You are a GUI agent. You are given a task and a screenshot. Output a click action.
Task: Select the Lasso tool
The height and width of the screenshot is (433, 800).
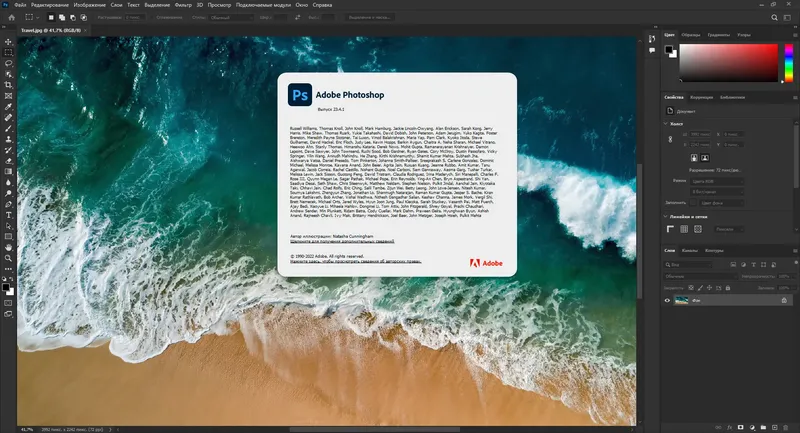pyautogui.click(x=8, y=63)
